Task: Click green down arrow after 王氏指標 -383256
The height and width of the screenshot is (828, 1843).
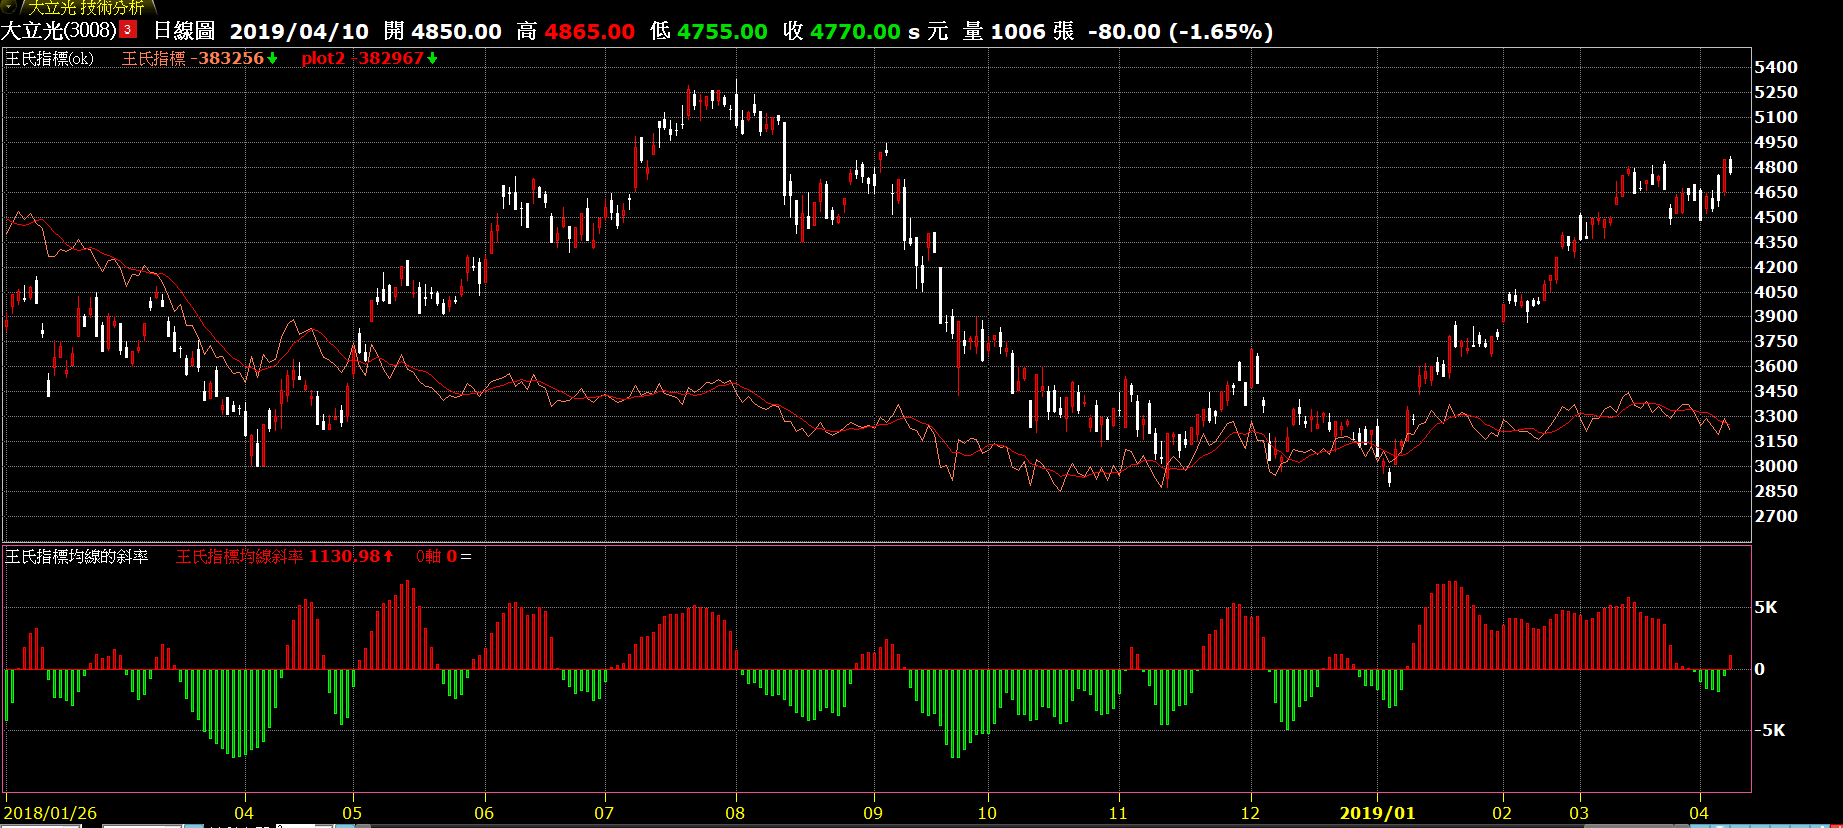Action: click(272, 59)
